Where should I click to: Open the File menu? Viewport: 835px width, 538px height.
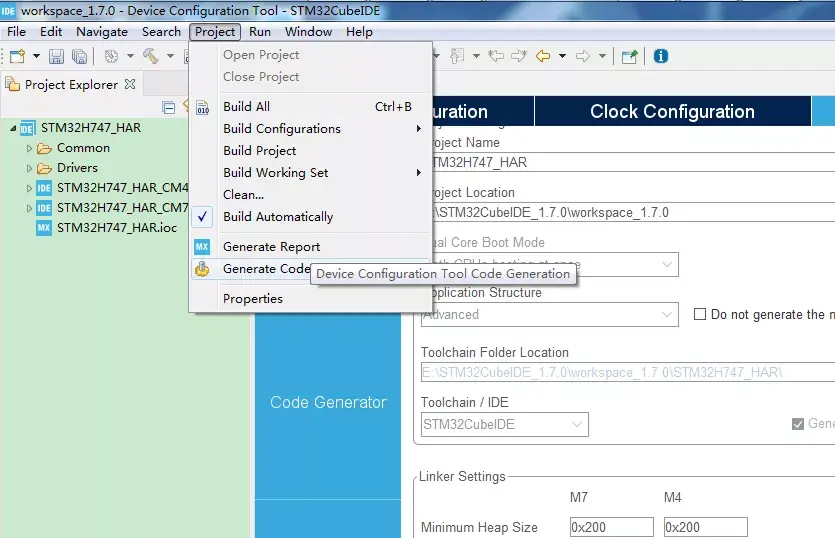[17, 32]
